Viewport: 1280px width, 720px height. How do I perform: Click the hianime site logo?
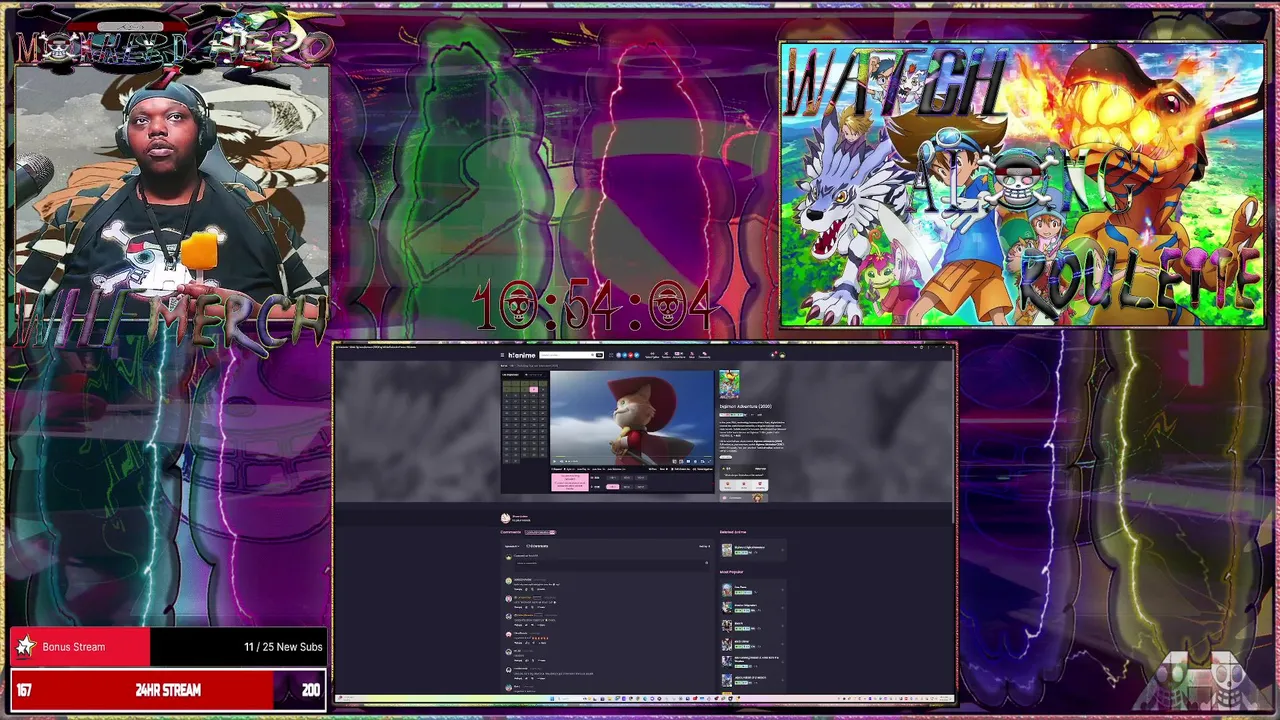[522, 355]
